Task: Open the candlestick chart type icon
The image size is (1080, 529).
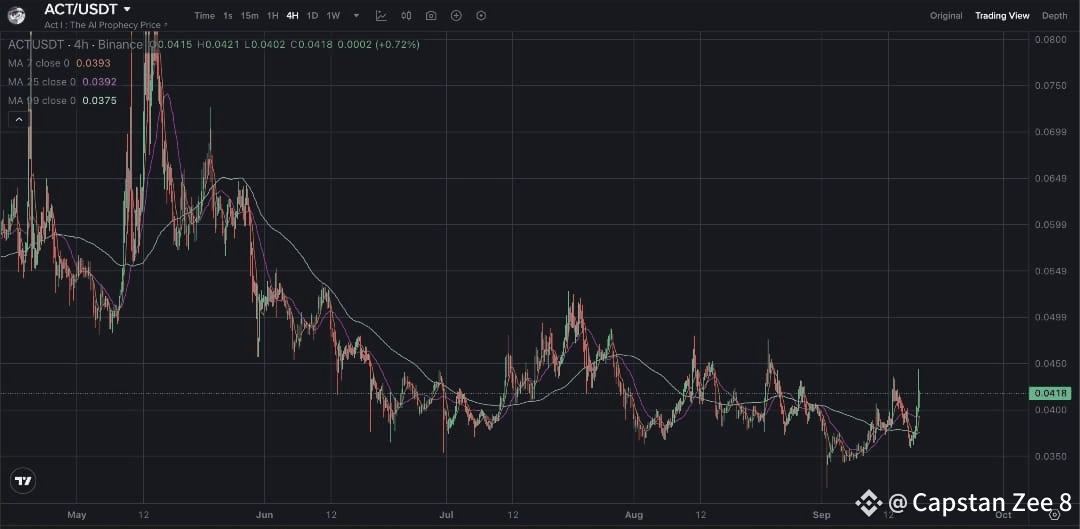Action: [406, 15]
